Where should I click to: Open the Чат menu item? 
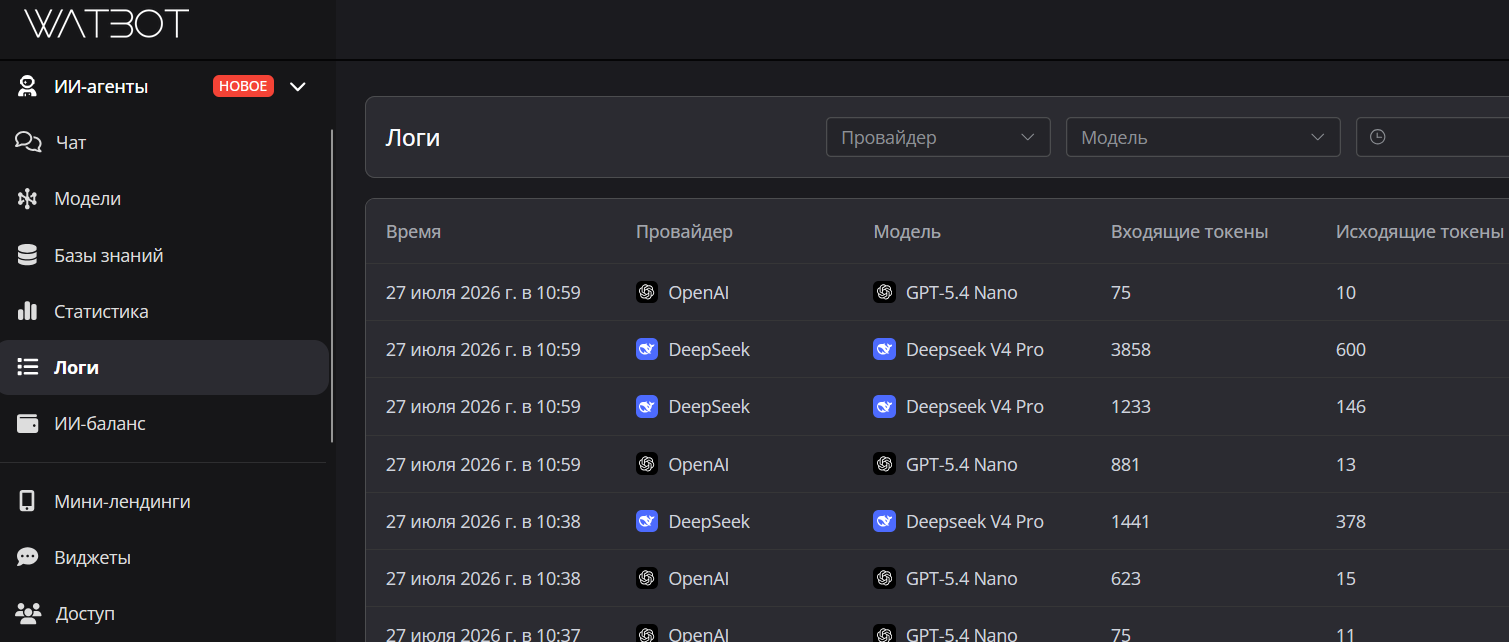(71, 143)
